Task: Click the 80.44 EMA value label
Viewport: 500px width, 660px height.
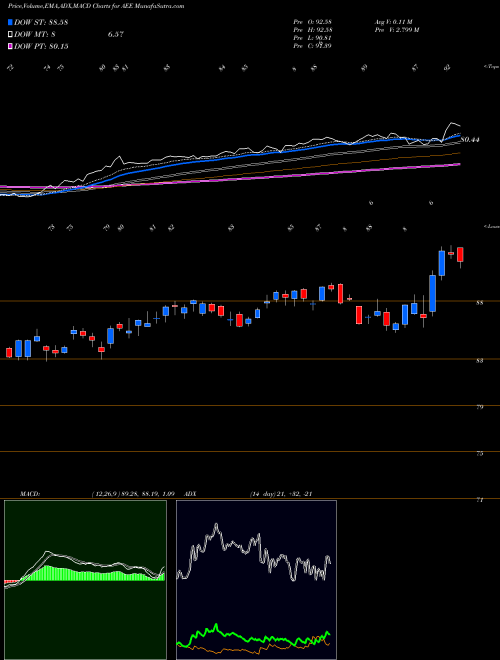Action: (470, 139)
